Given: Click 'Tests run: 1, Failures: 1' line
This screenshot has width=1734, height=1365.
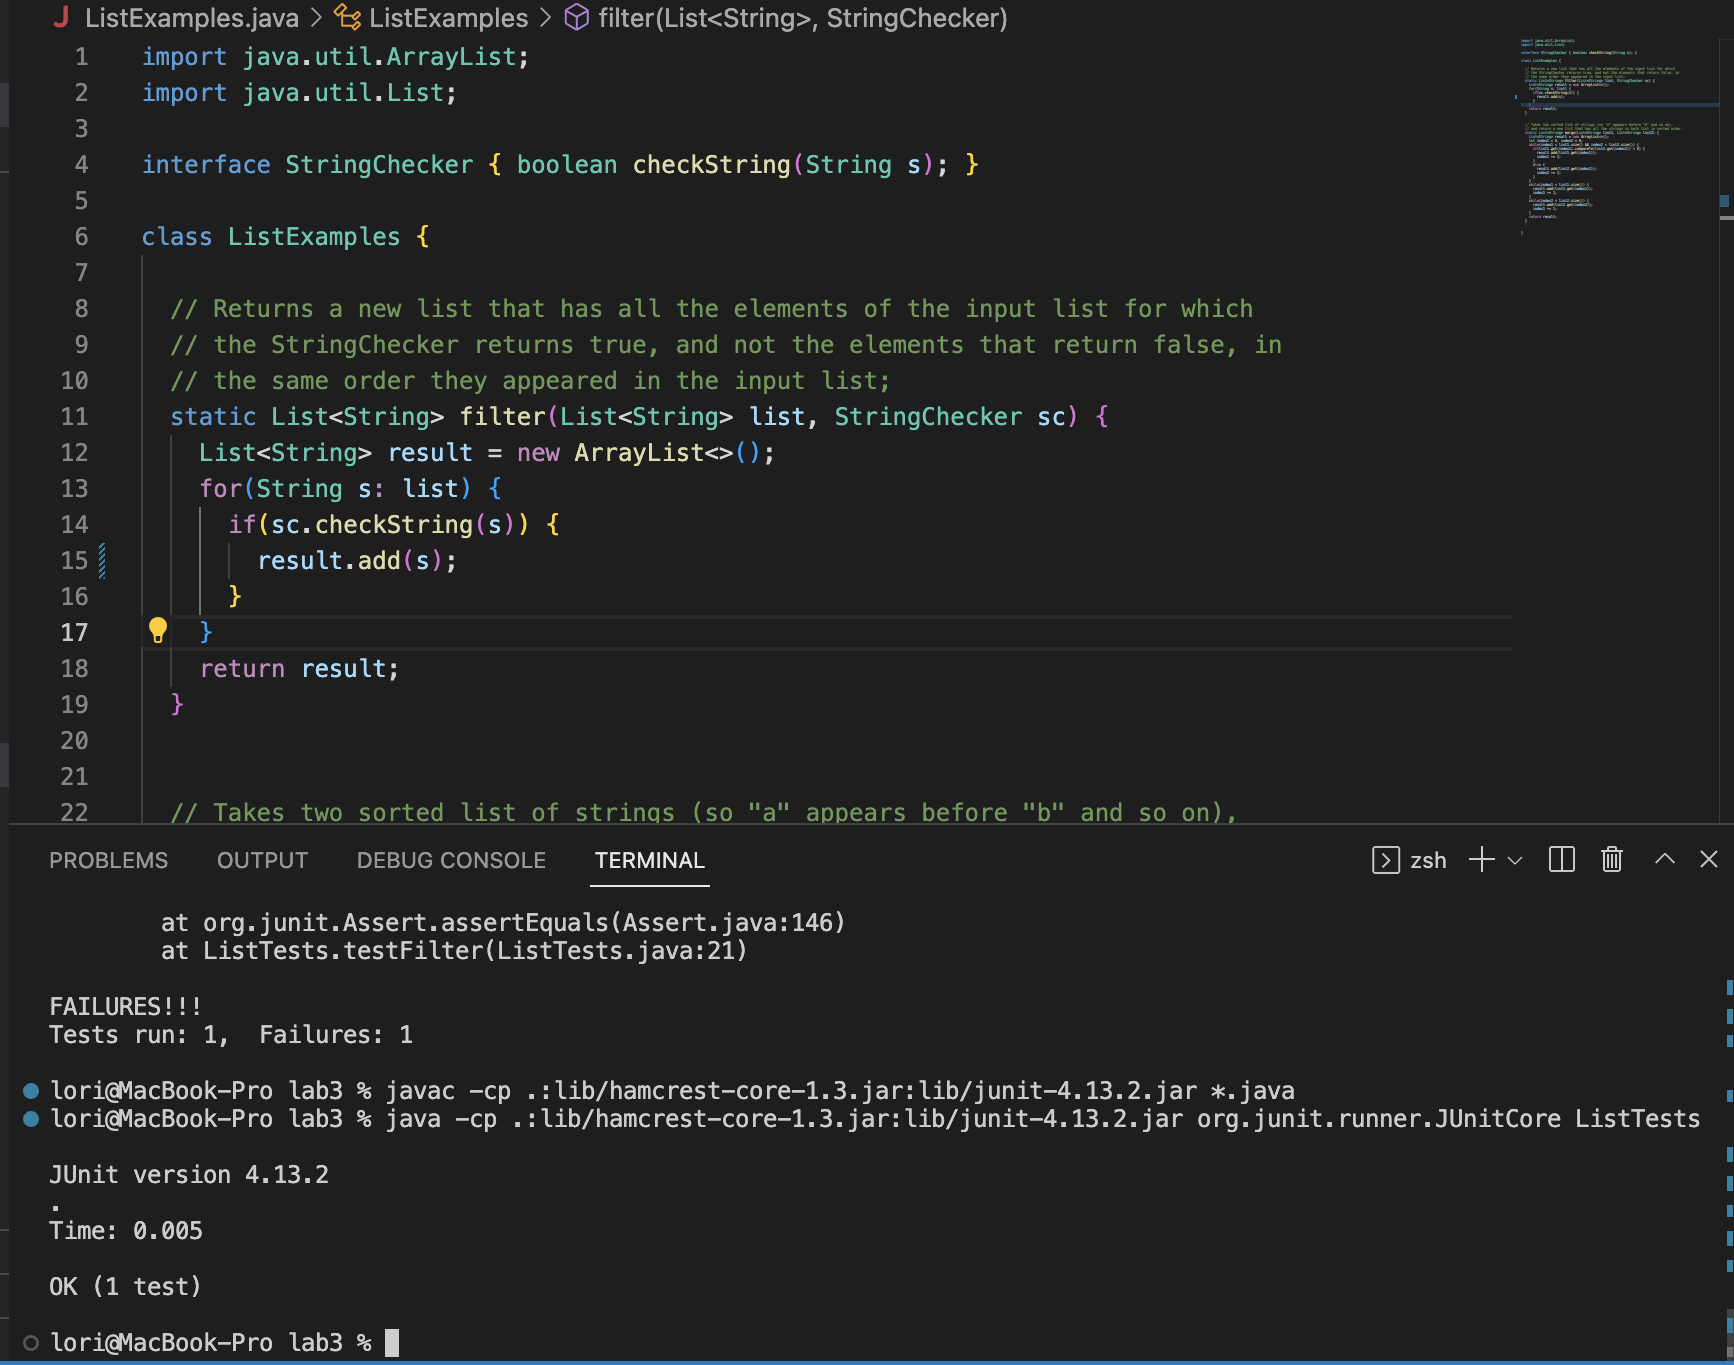Looking at the screenshot, I should (x=231, y=1034).
